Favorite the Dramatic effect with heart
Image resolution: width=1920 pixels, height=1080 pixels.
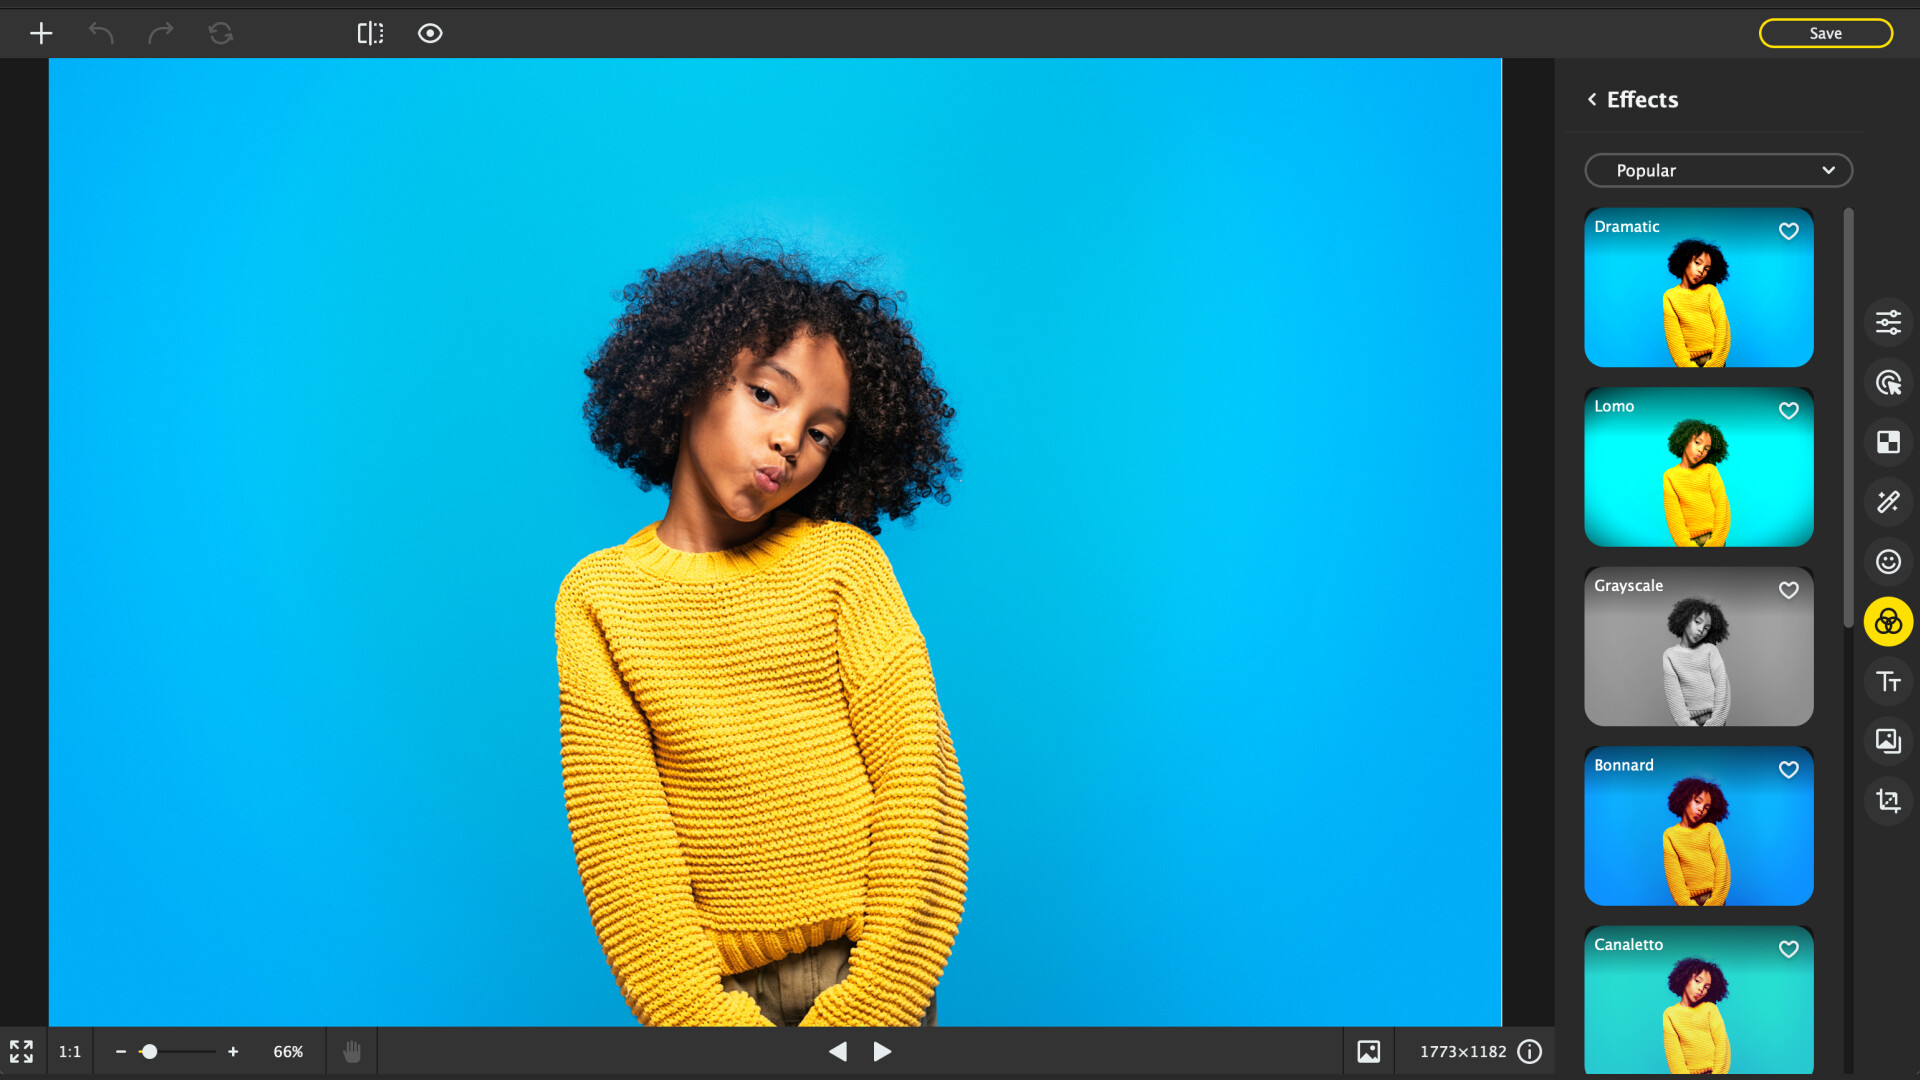[x=1789, y=231]
